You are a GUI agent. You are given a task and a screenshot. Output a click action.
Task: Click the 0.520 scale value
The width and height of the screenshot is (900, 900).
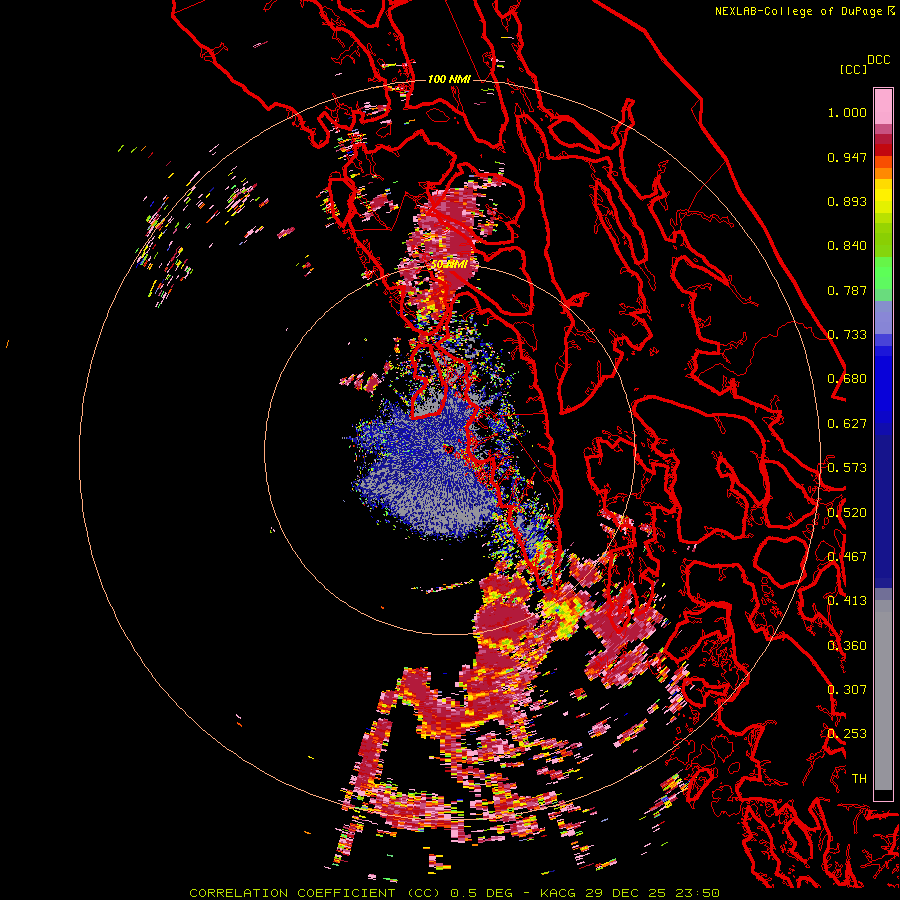click(847, 513)
